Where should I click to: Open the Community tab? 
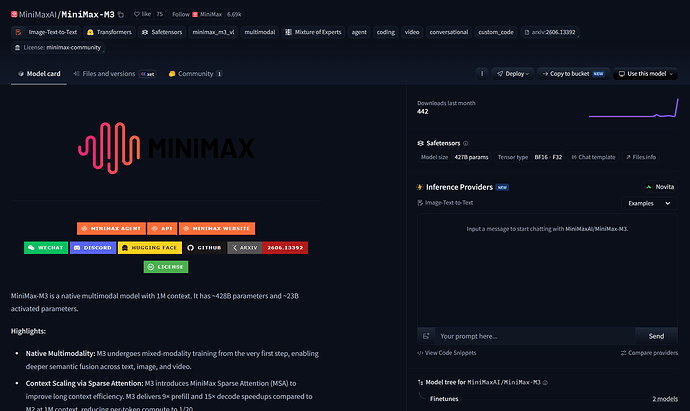click(x=195, y=74)
